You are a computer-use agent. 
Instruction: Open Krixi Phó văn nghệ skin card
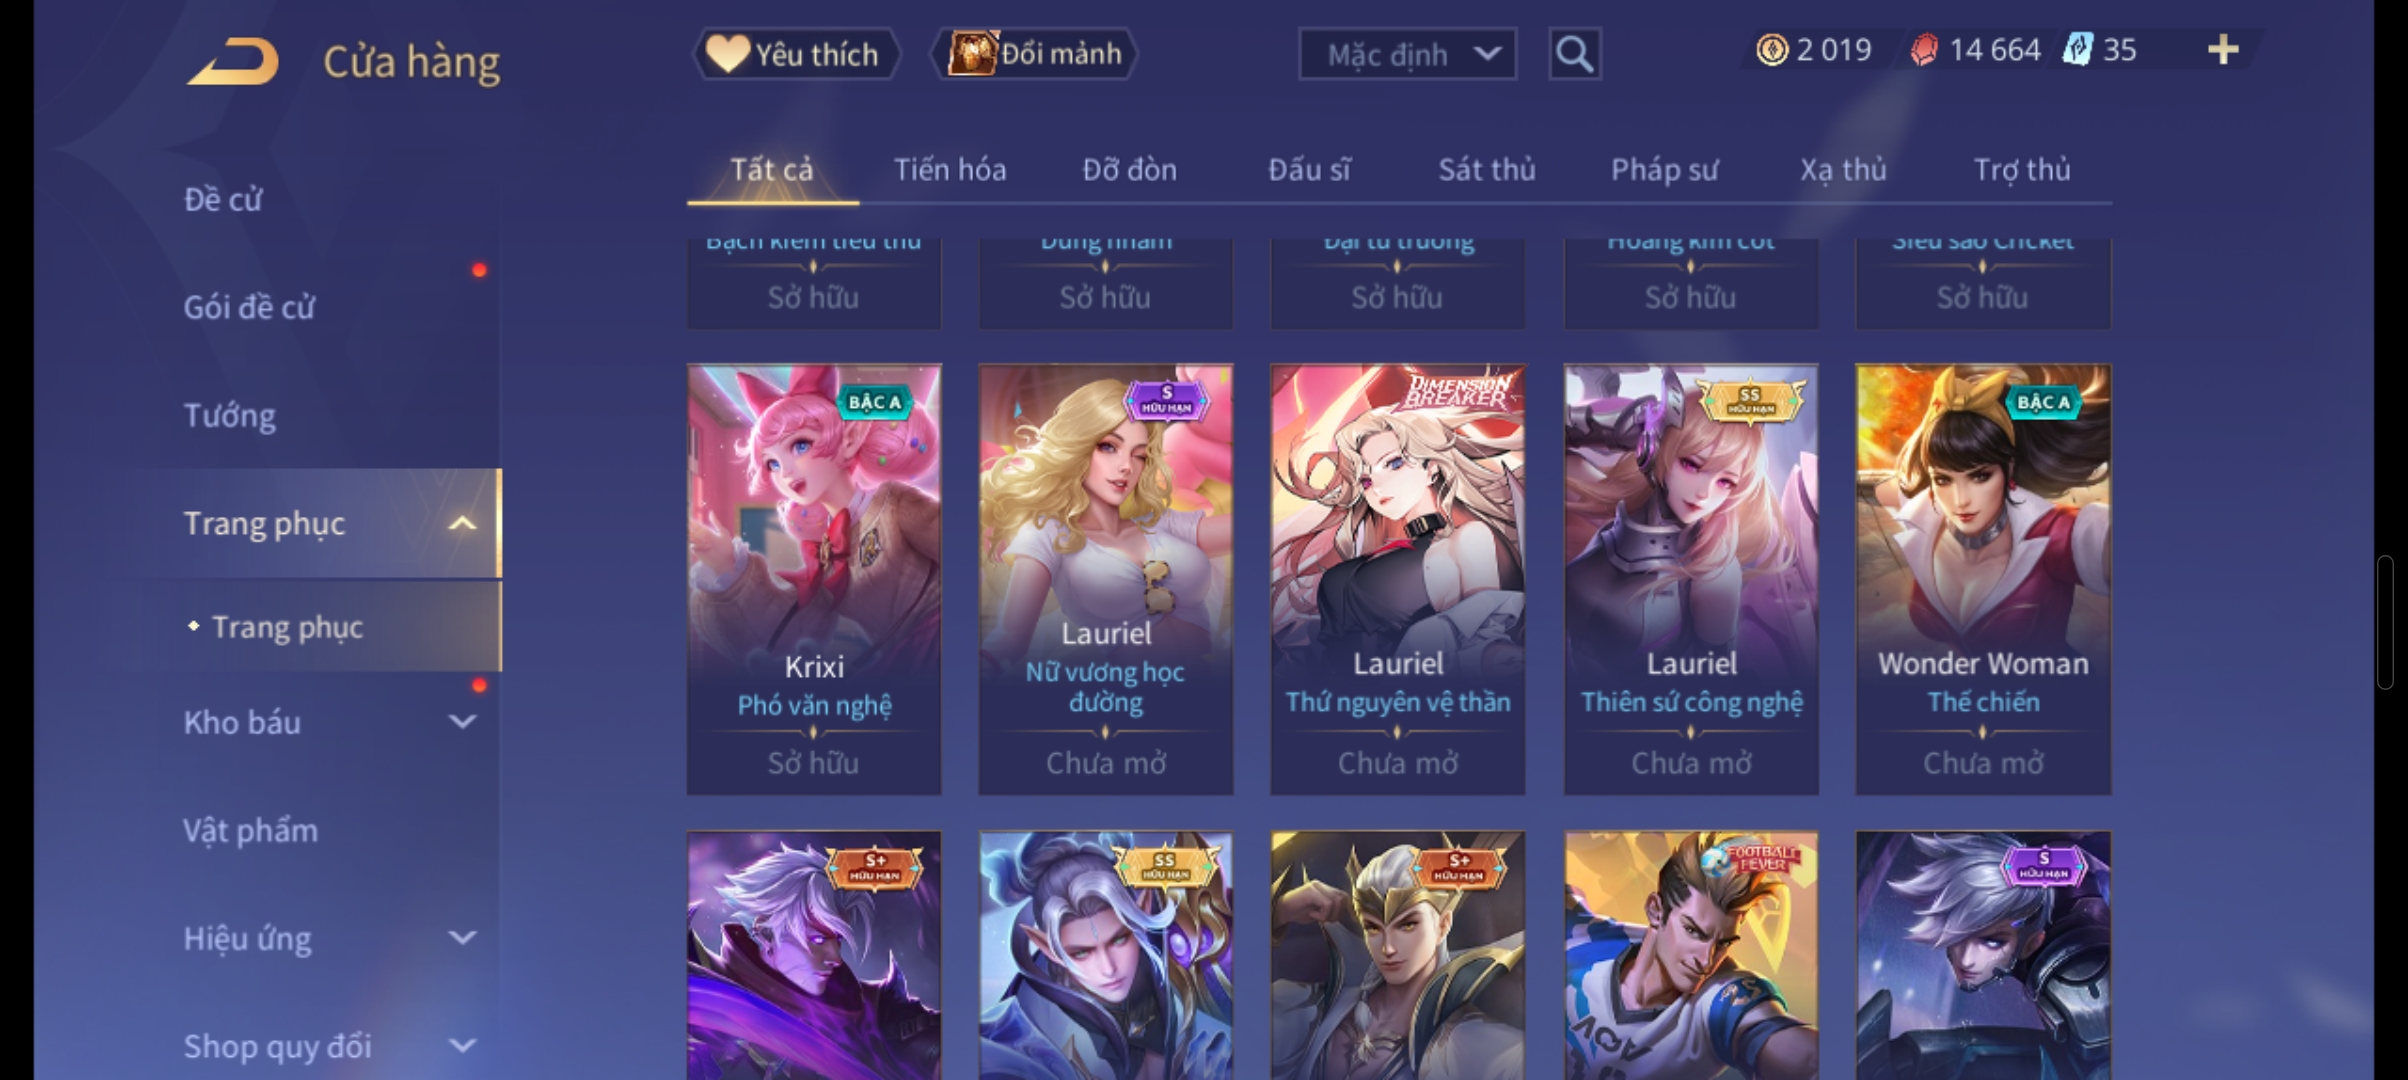(x=814, y=580)
